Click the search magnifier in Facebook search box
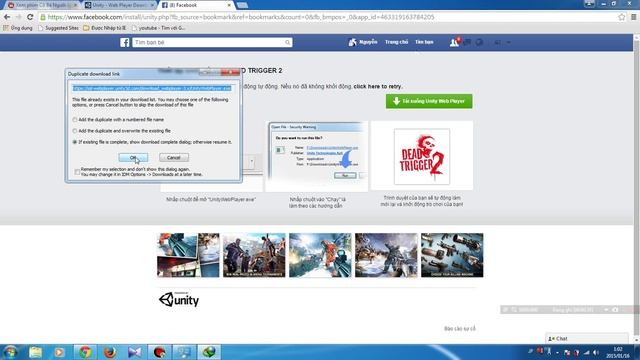 (x=287, y=42)
